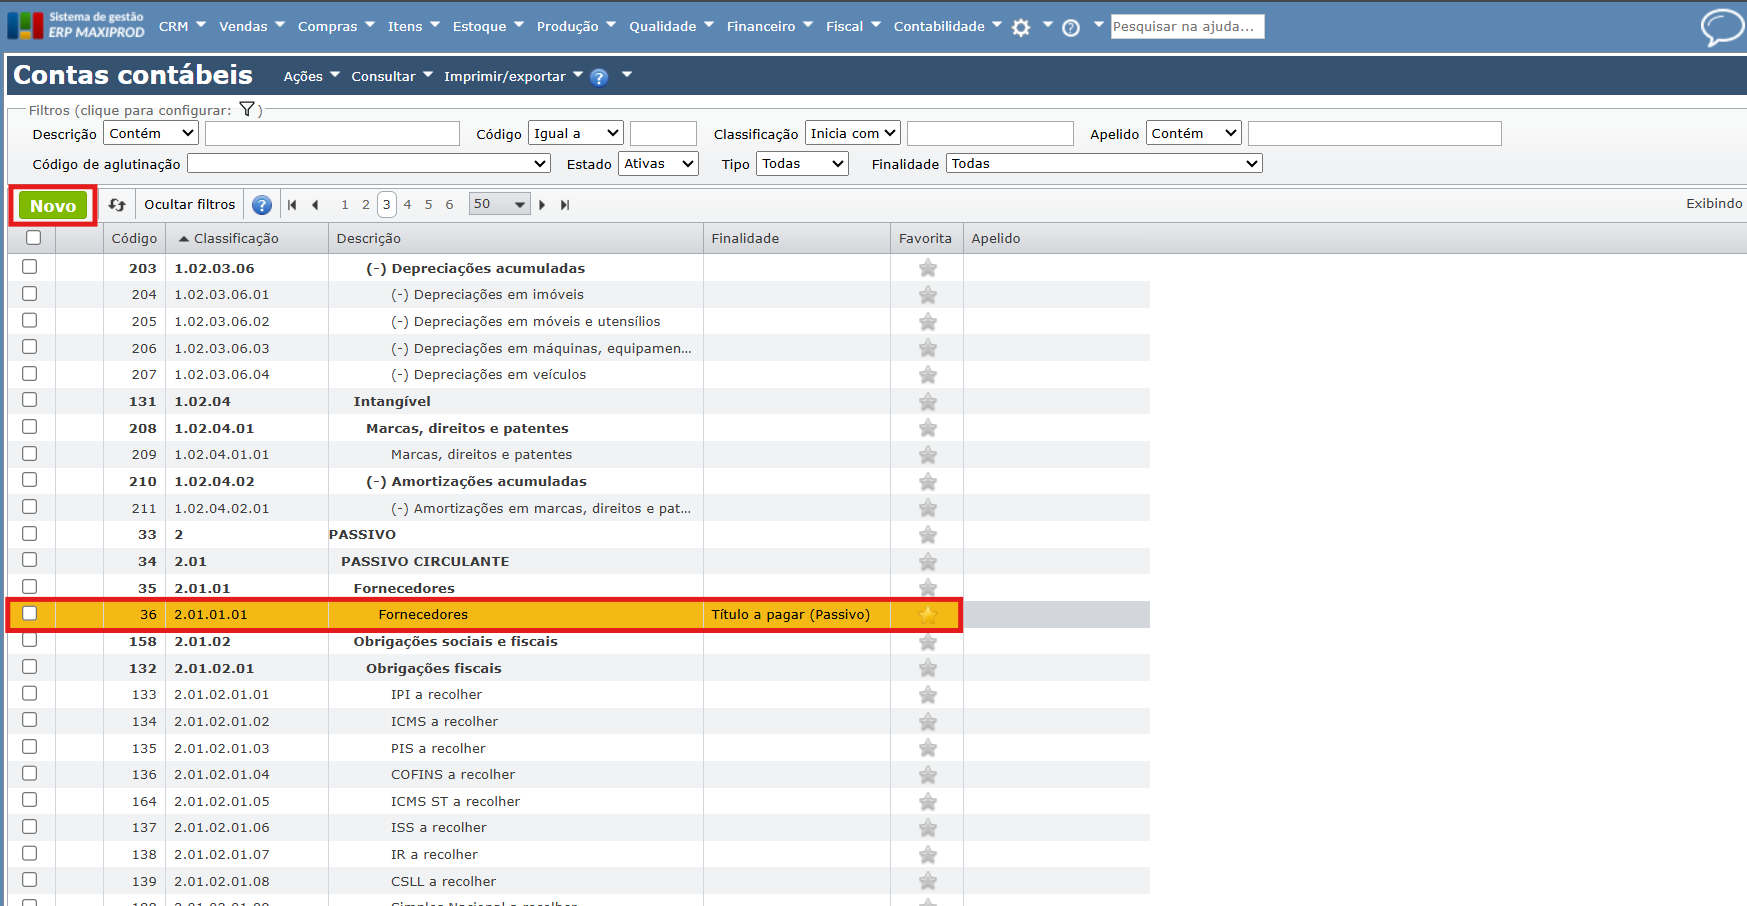The height and width of the screenshot is (906, 1747).
Task: Select checkbox for IPI a recolher row
Action: tap(30, 694)
